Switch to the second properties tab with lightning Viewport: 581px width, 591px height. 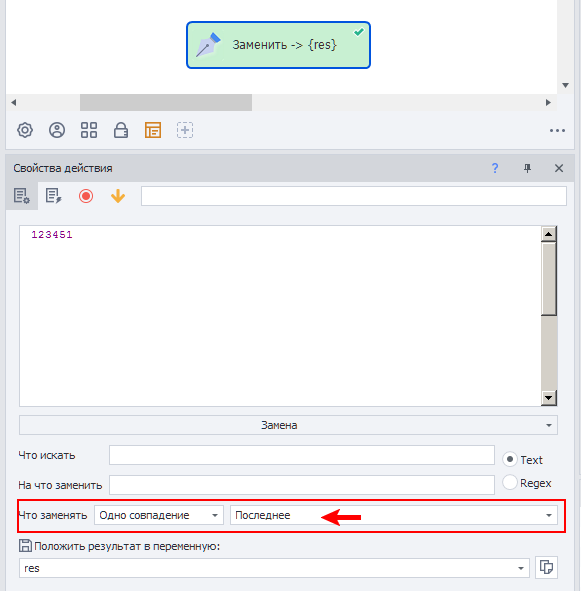(x=54, y=196)
